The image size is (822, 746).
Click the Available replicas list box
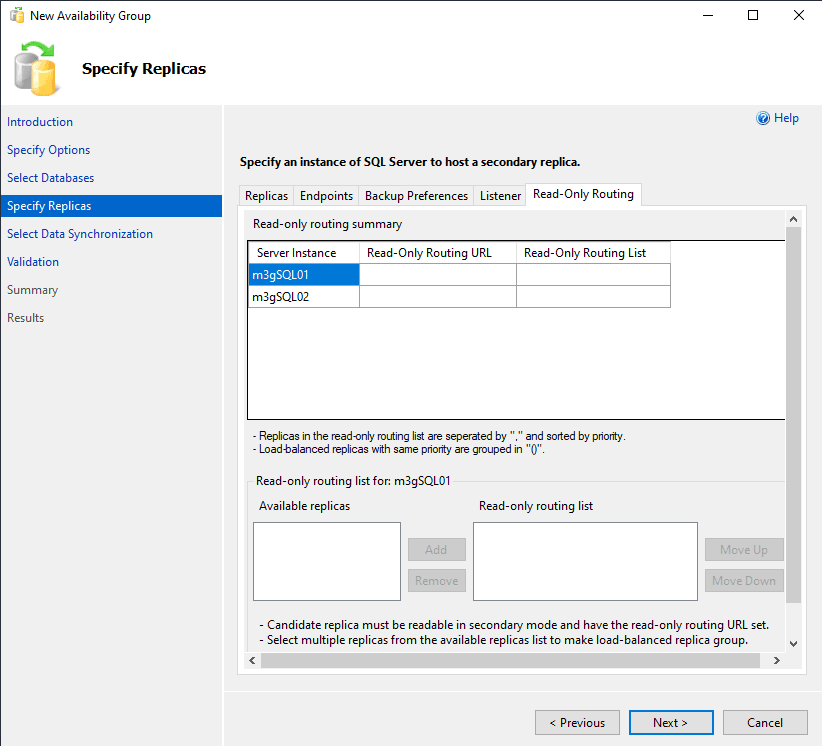click(327, 561)
